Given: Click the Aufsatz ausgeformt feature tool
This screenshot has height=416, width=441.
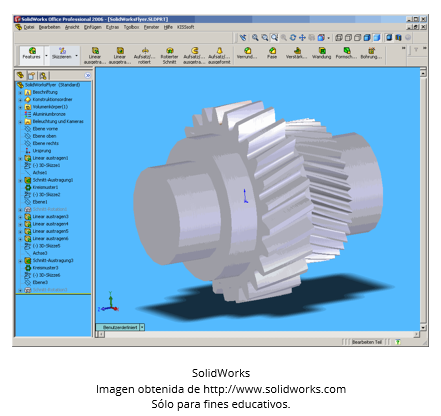Looking at the screenshot, I should click(219, 55).
